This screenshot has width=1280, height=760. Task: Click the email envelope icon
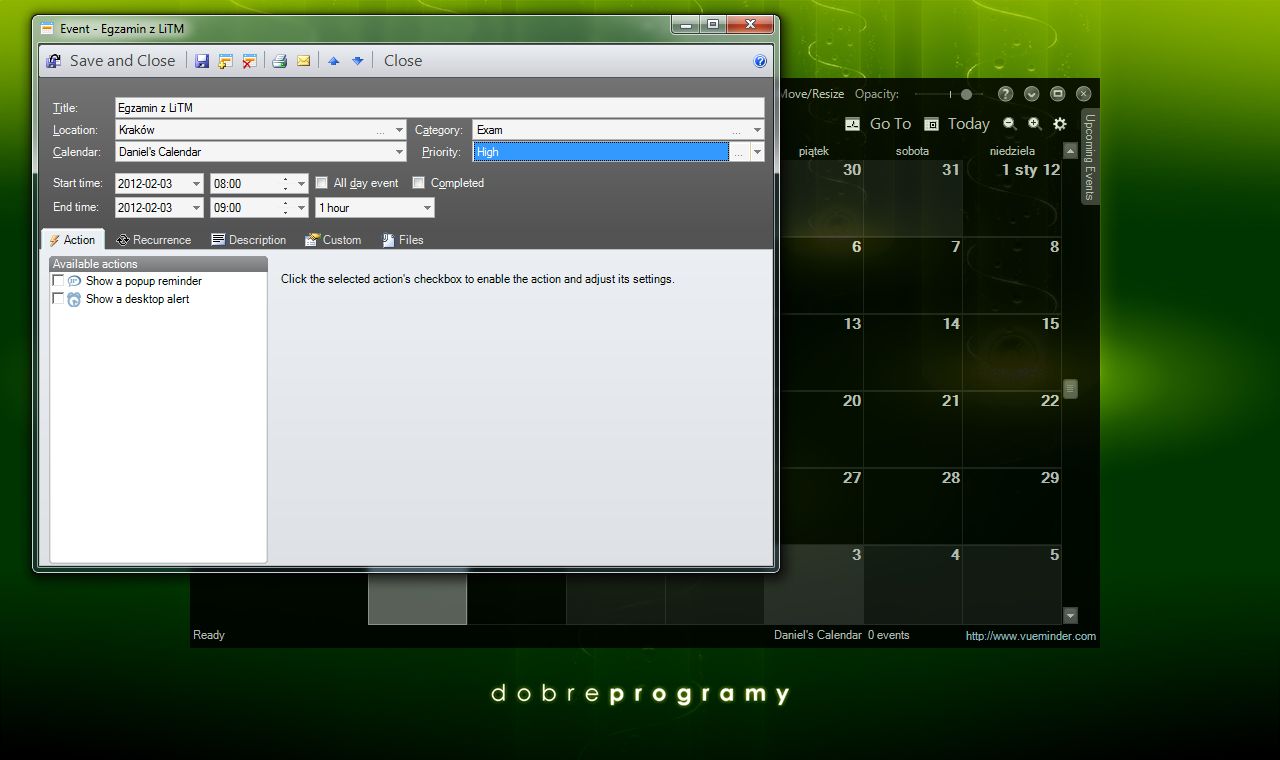tap(304, 61)
